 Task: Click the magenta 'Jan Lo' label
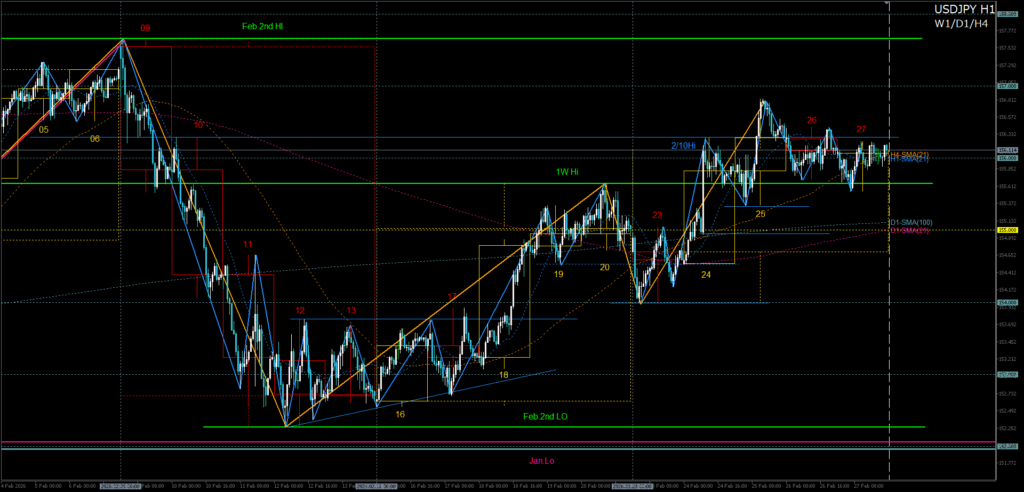click(542, 460)
